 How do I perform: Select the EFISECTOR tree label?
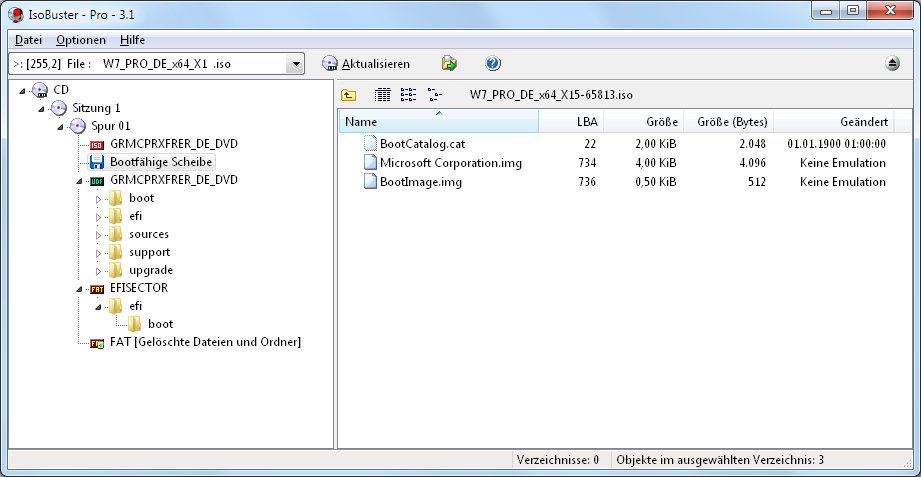click(139, 288)
